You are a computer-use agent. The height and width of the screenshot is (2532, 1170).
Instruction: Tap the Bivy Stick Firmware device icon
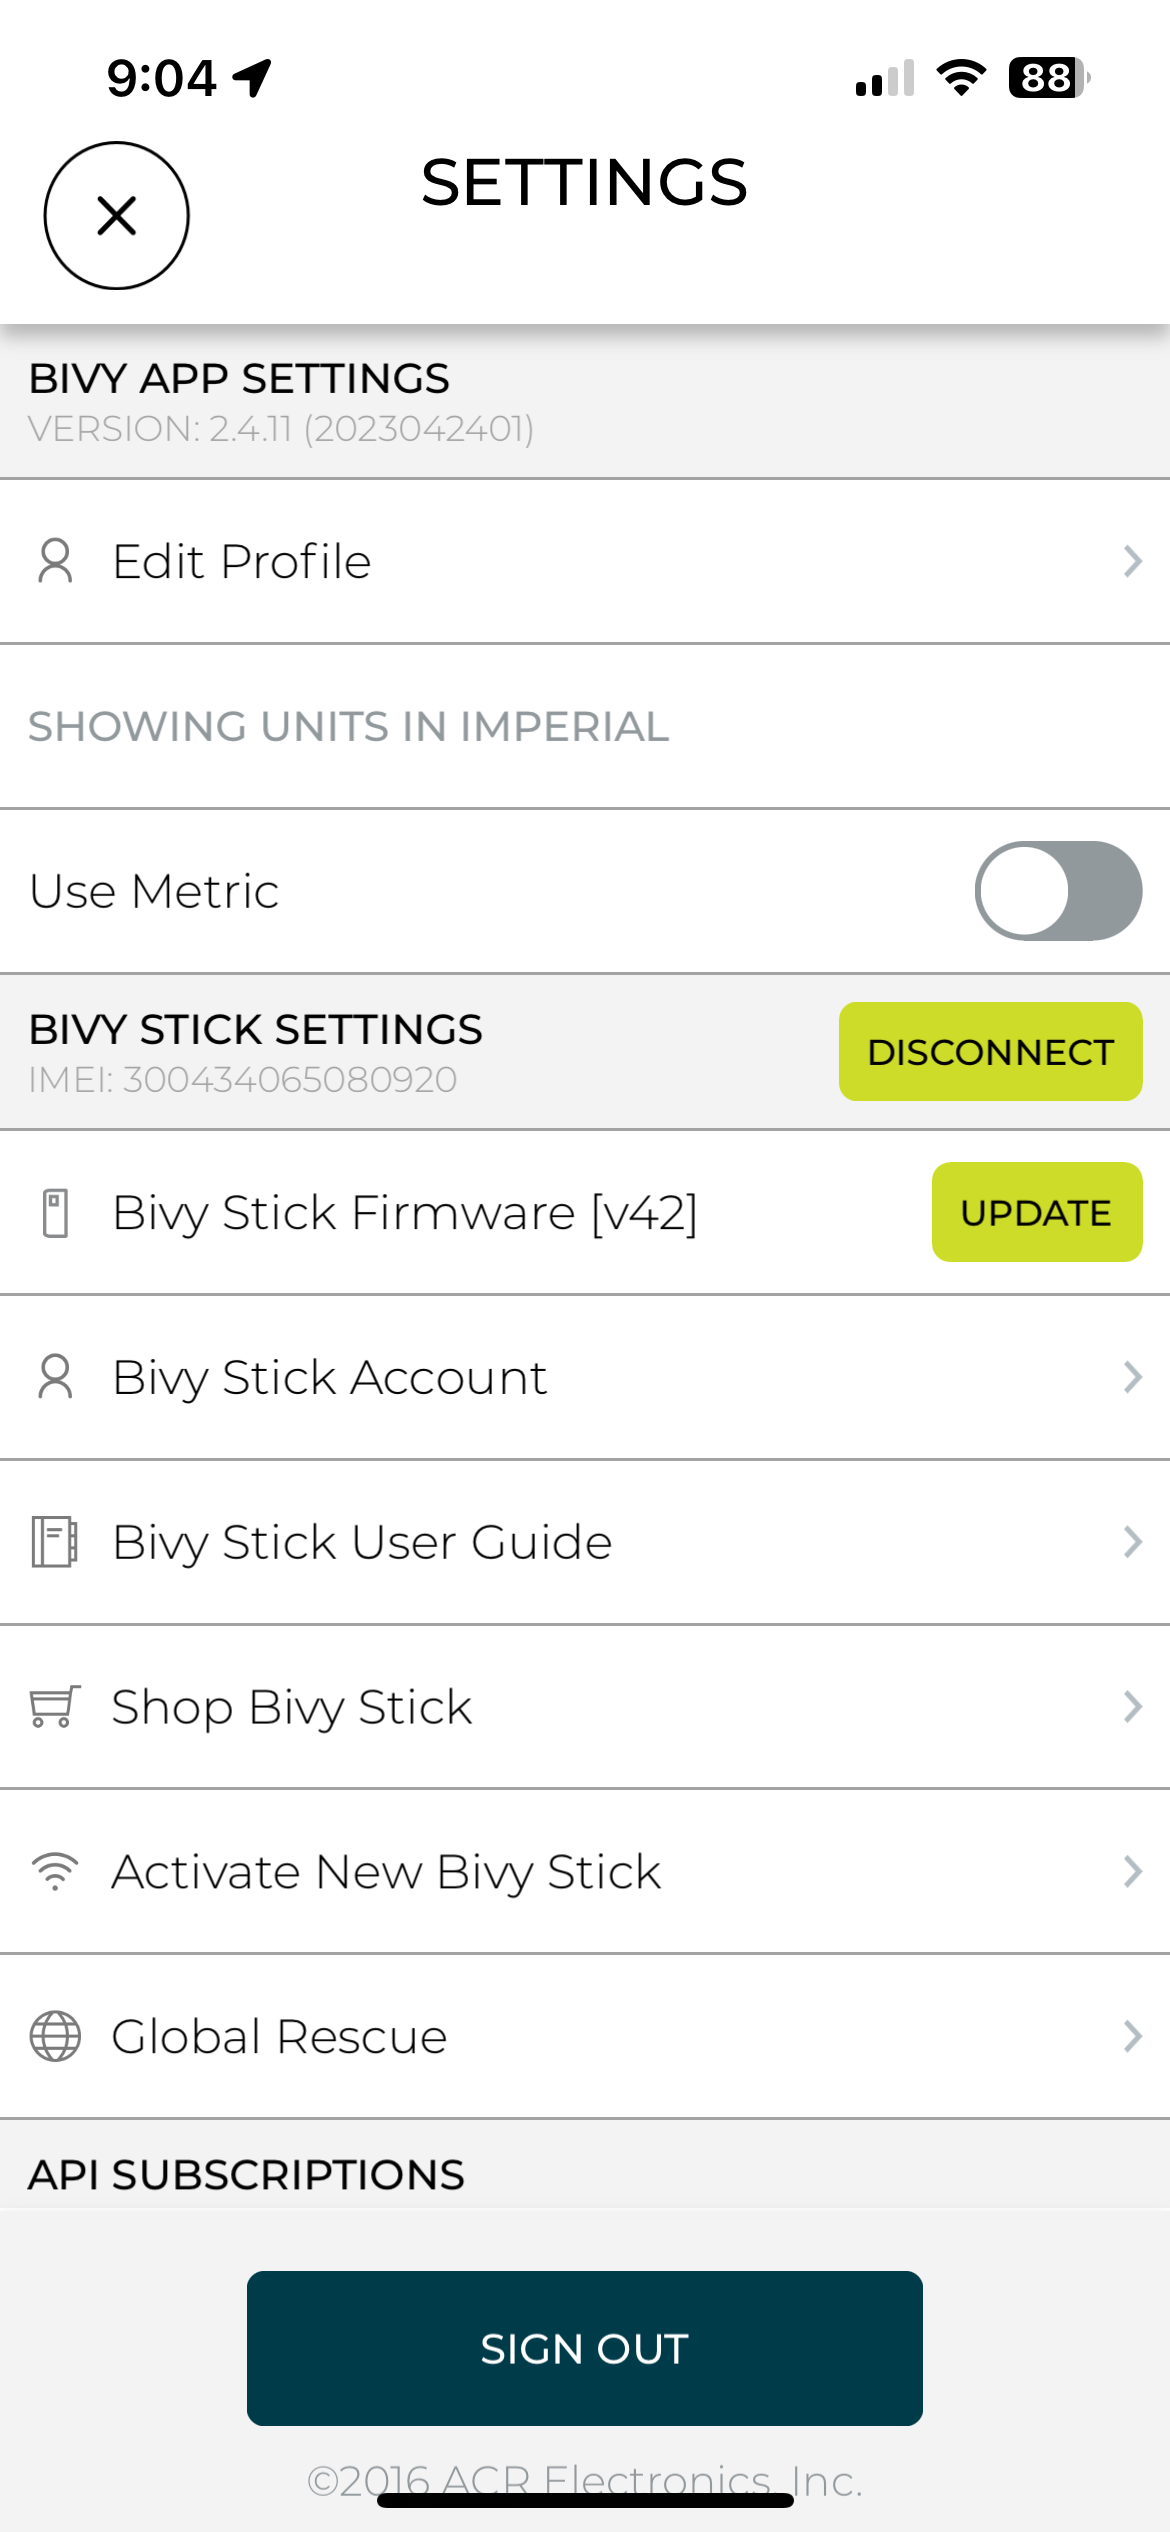click(56, 1213)
